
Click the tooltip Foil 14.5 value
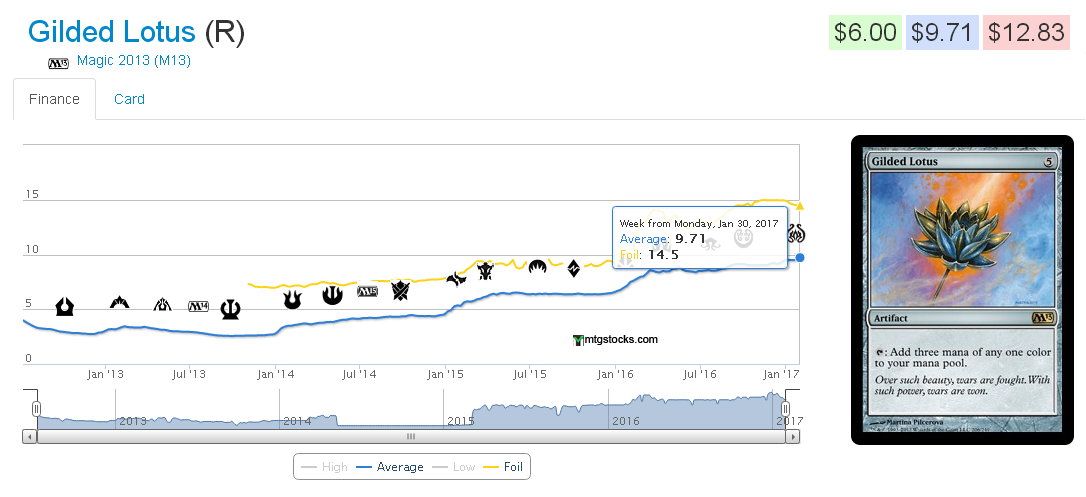click(x=663, y=255)
